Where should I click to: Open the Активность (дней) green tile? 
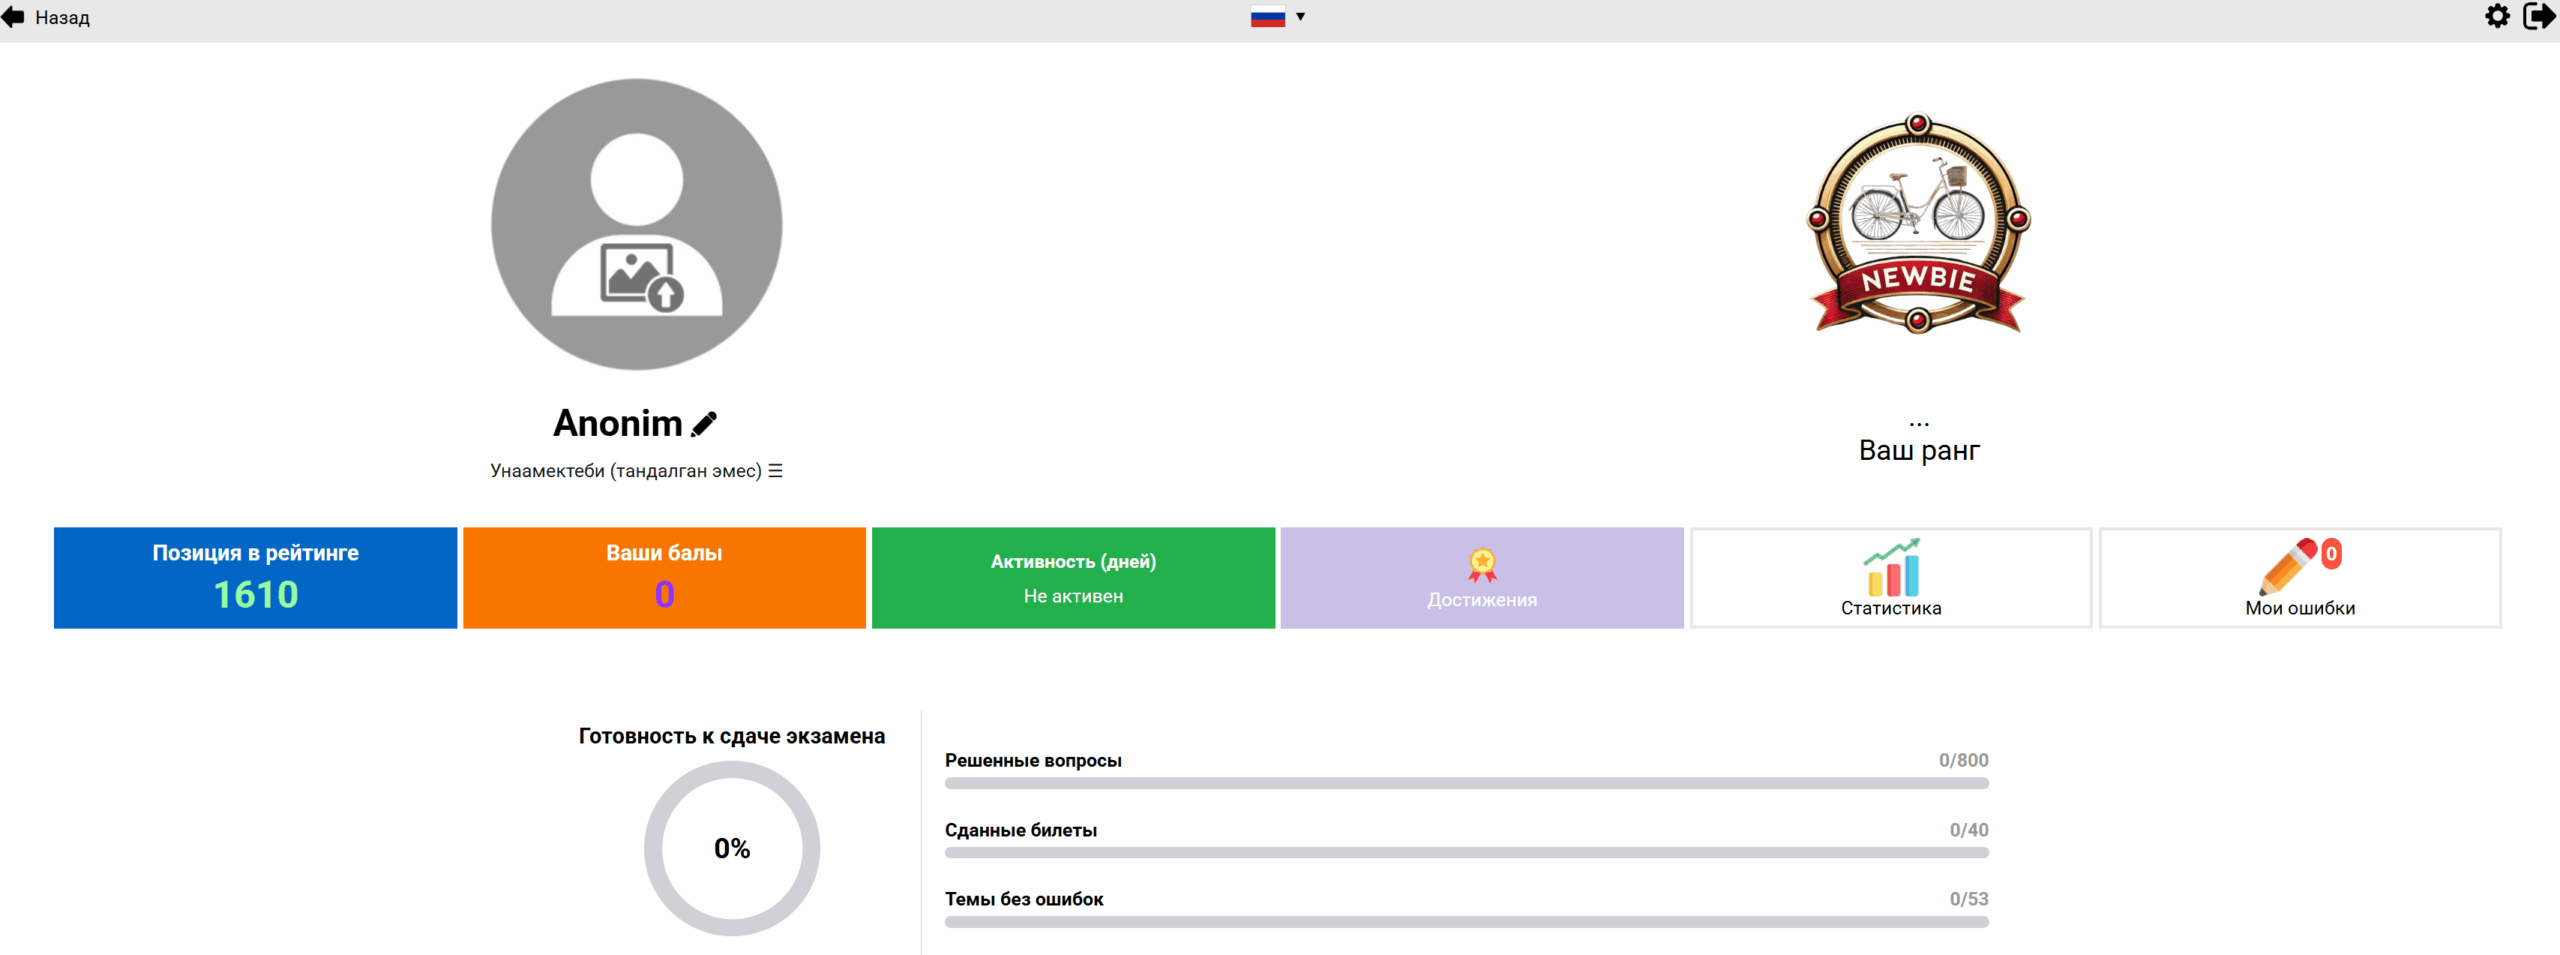(x=1073, y=578)
